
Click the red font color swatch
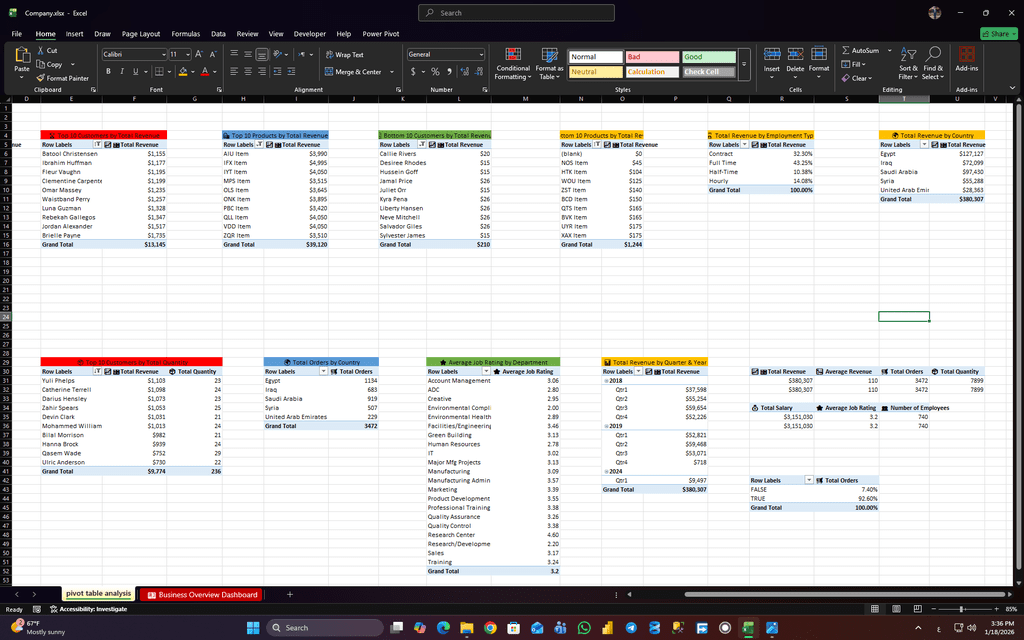click(x=203, y=72)
